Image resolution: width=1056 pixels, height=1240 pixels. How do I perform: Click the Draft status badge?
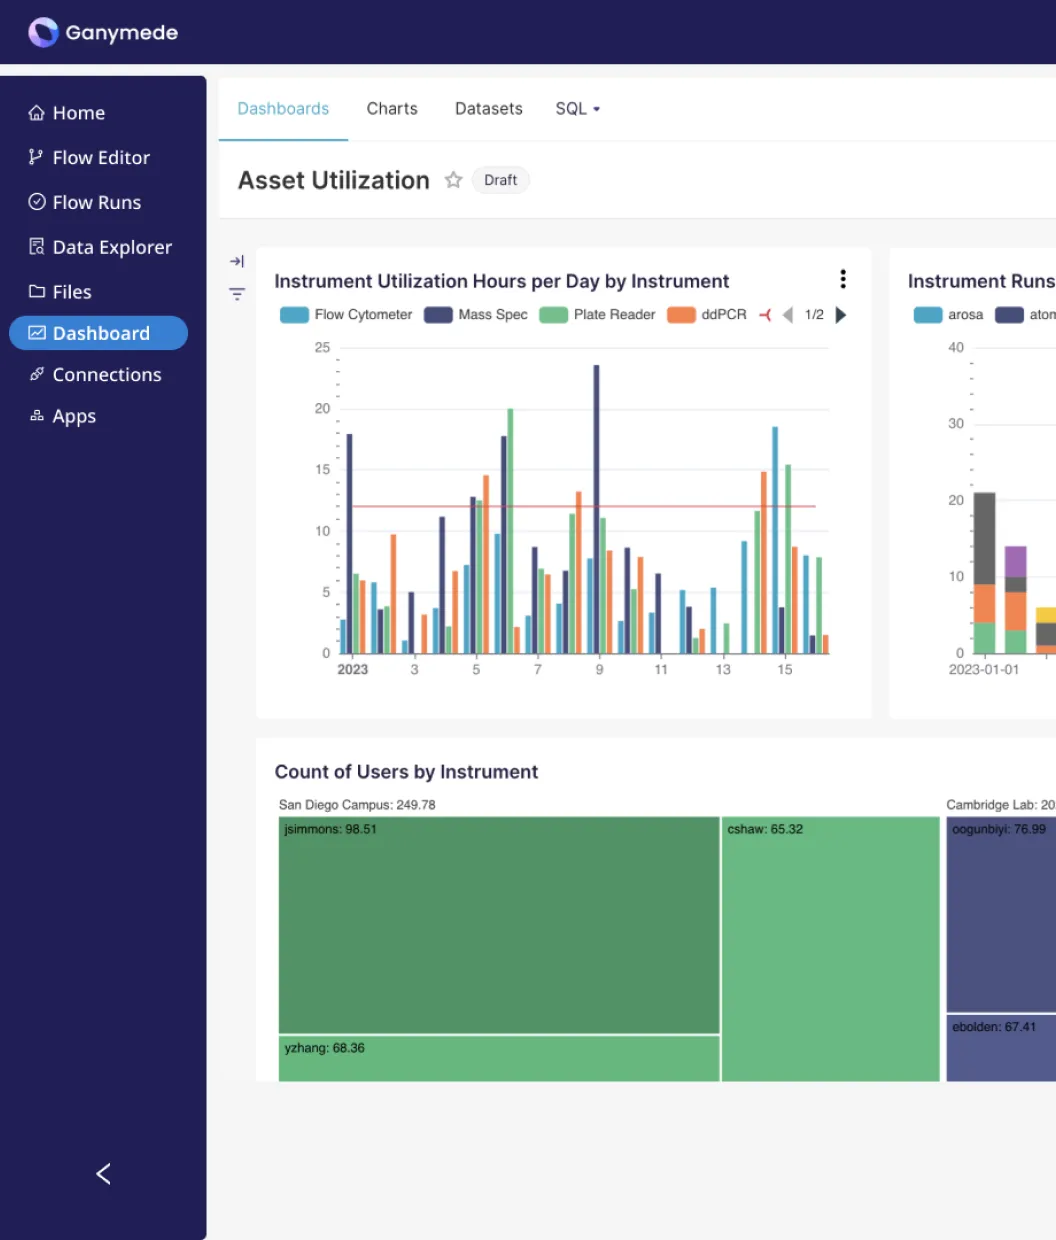500,180
